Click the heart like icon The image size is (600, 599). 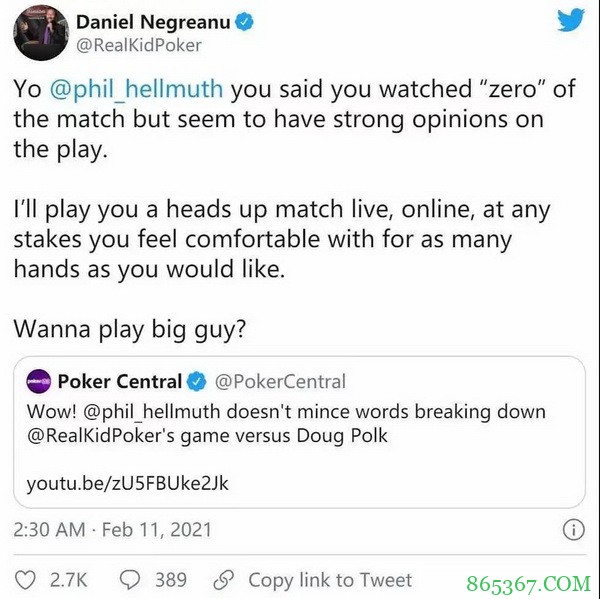(x=25, y=580)
